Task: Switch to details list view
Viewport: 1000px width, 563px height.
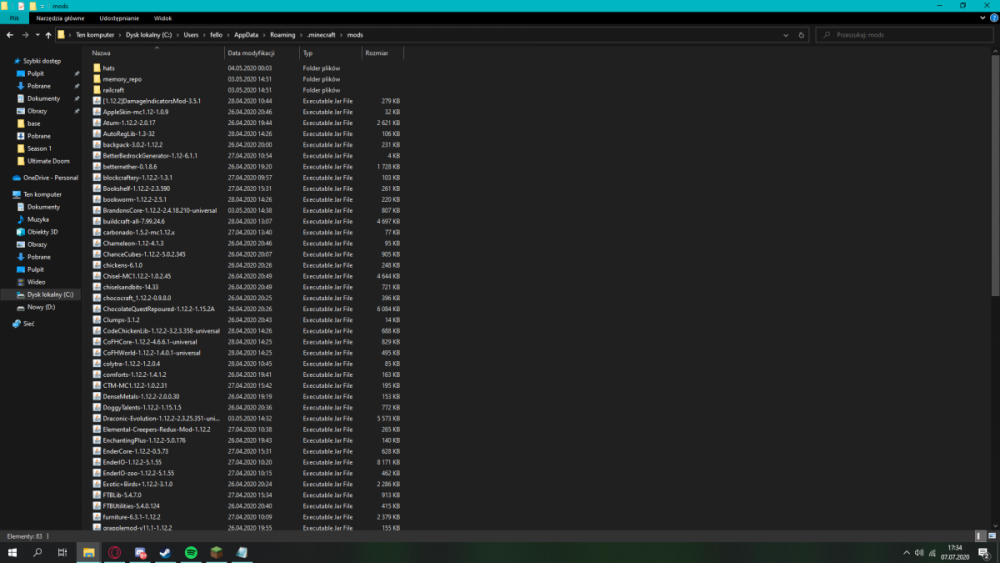Action: [x=981, y=537]
